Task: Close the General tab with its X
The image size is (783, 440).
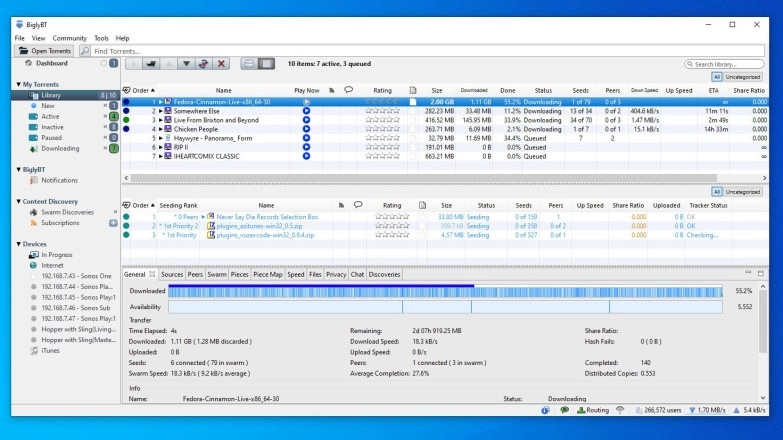Action: 152,274
